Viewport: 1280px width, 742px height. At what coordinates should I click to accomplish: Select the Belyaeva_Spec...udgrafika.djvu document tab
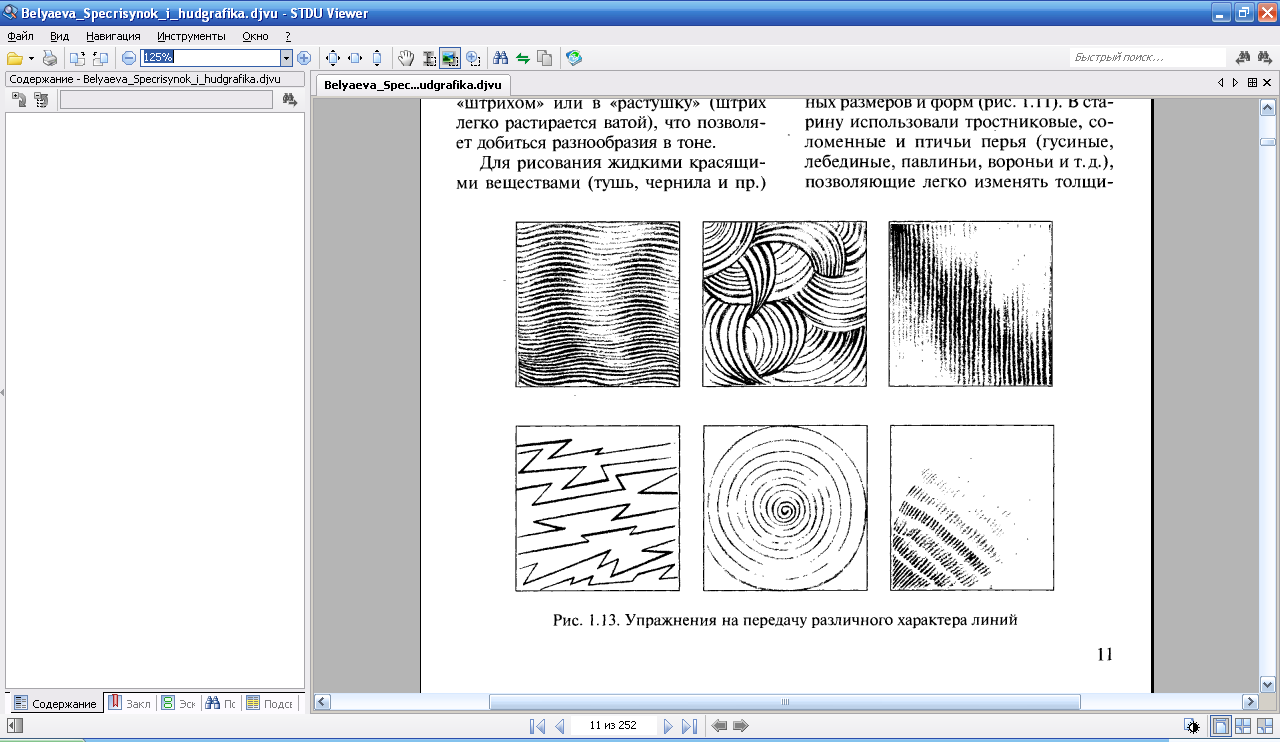click(x=413, y=85)
